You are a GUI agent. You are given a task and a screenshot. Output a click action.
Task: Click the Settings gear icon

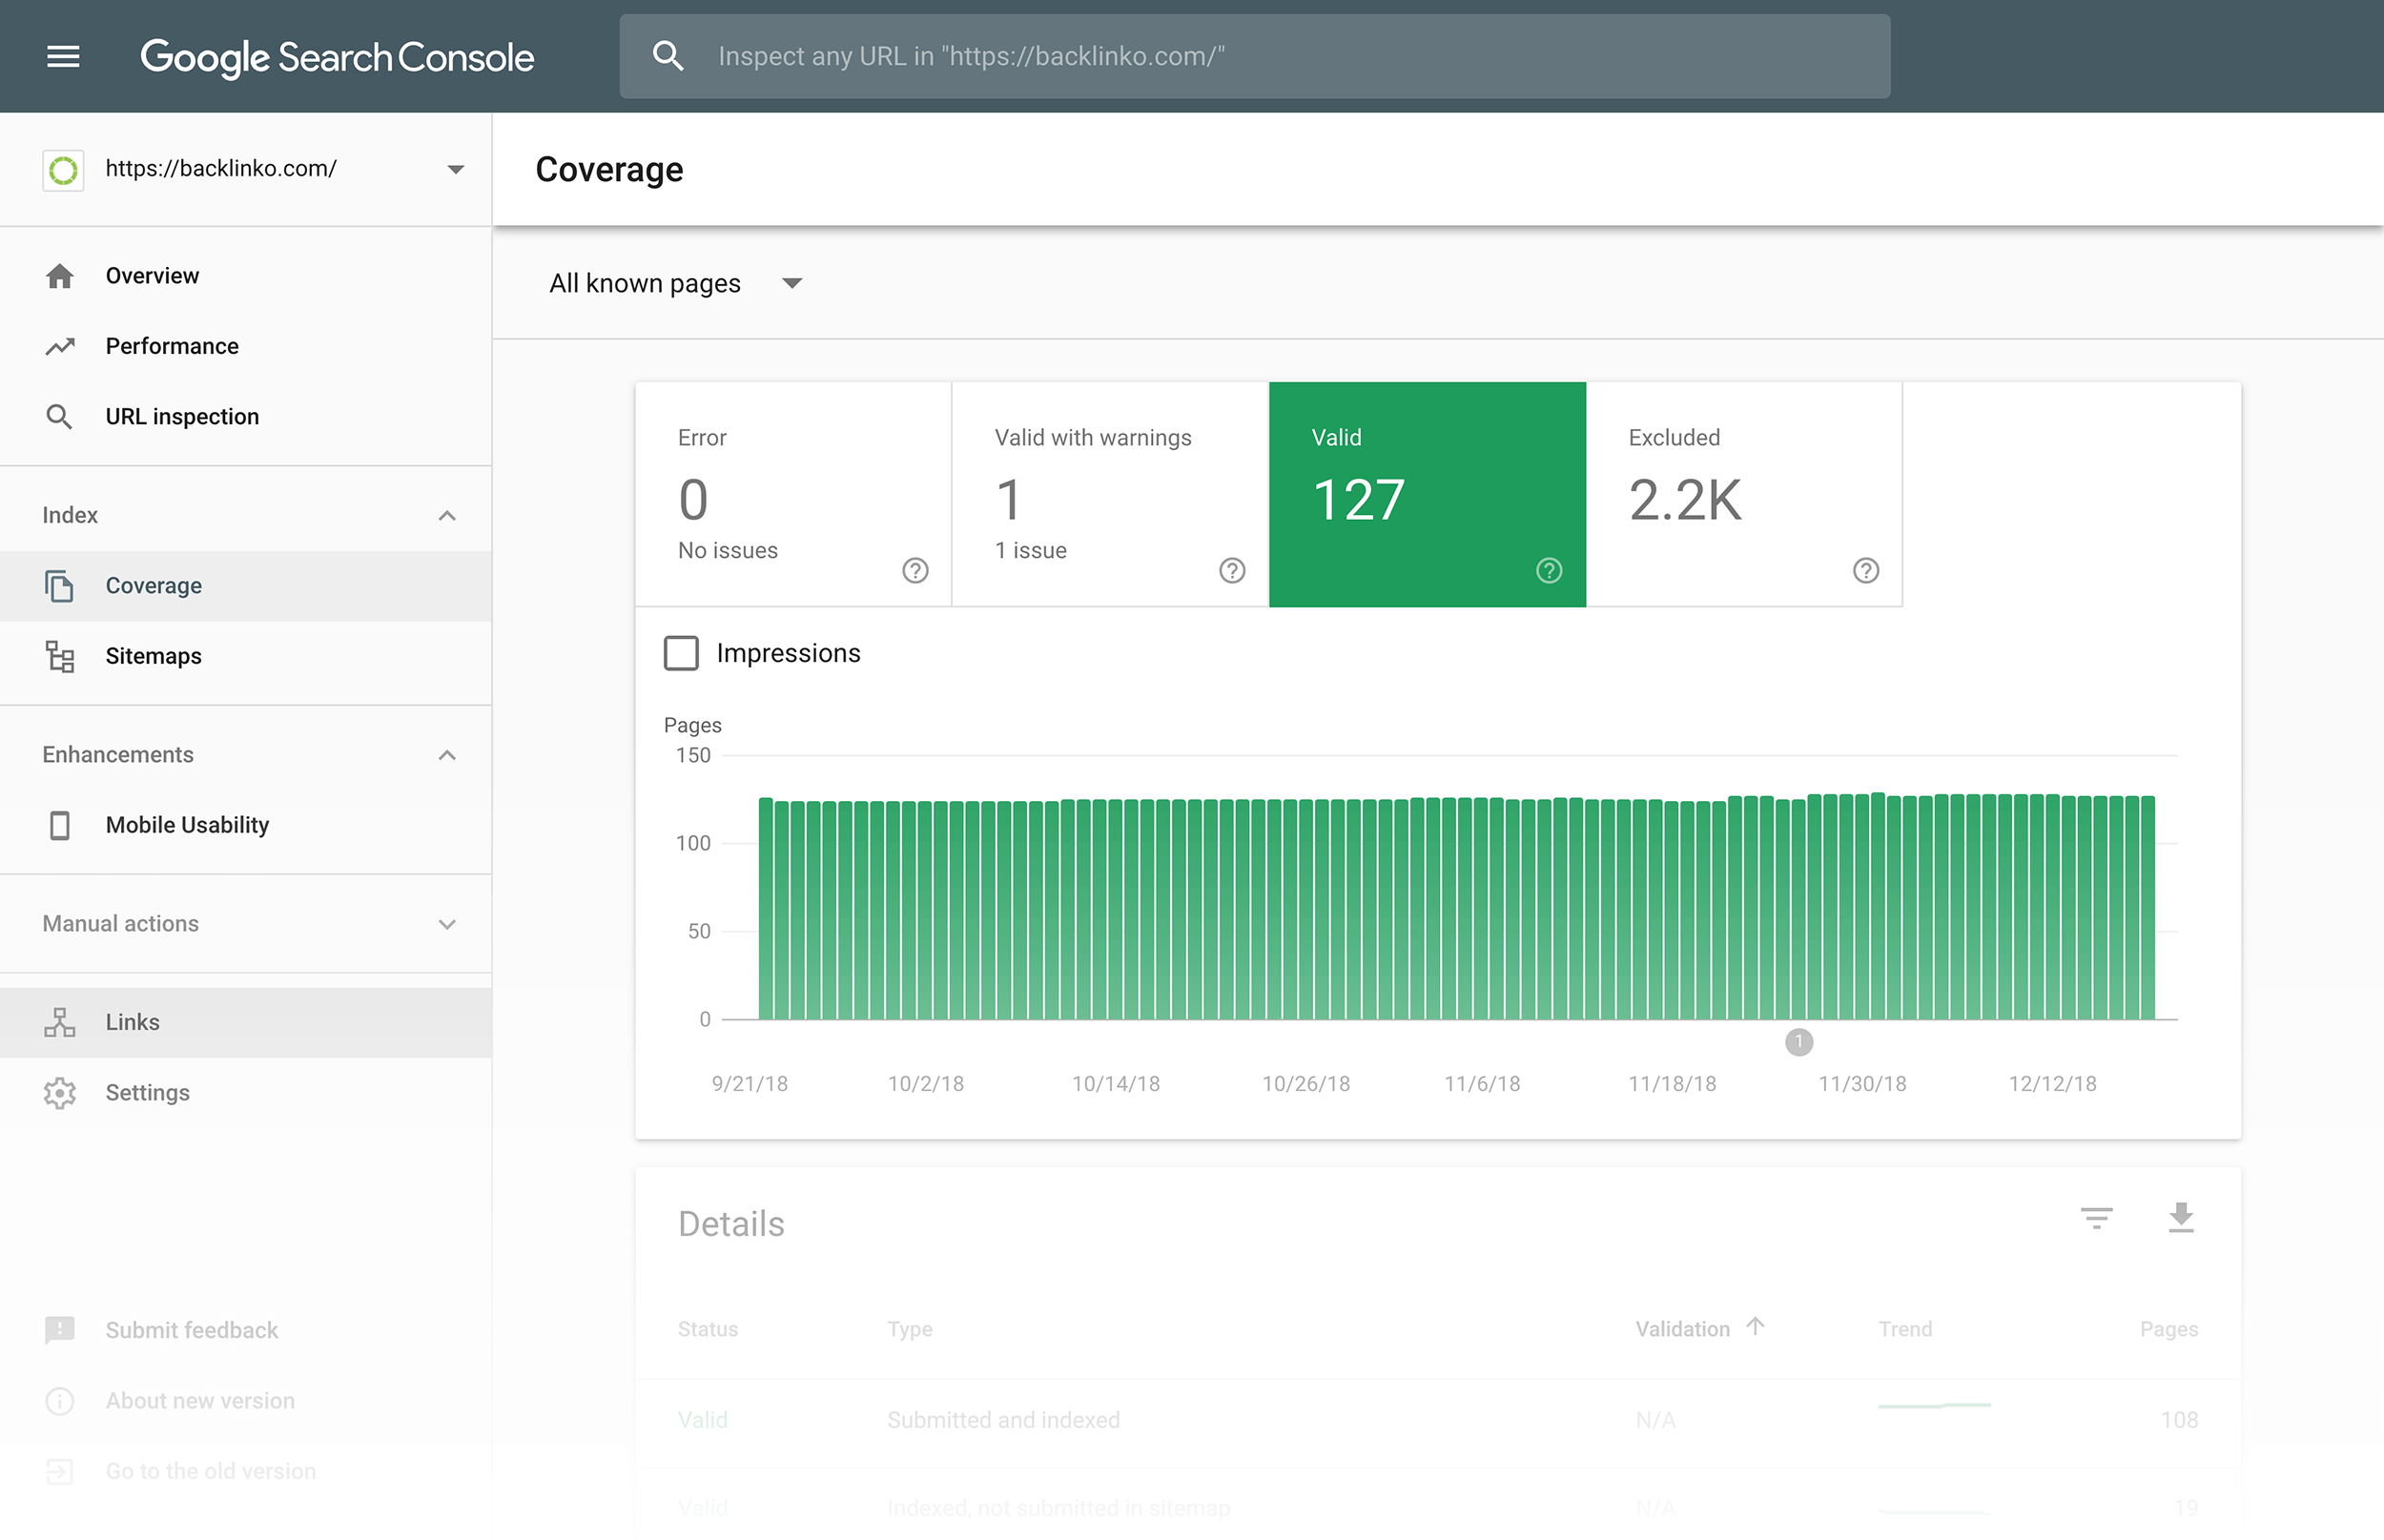pos(60,1093)
